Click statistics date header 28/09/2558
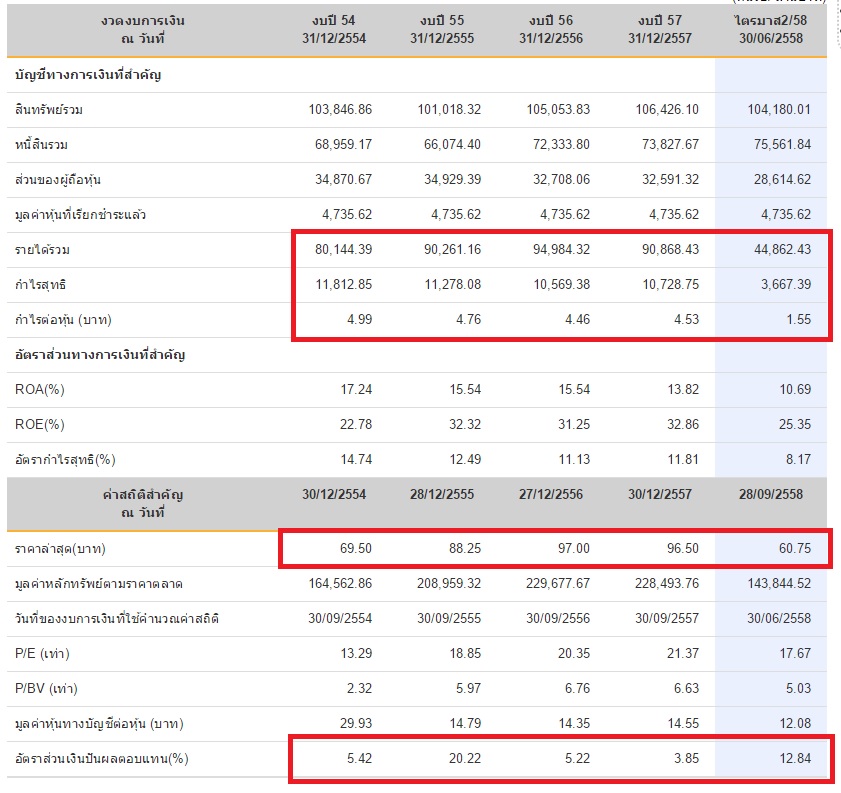Viewport: 841px width, 793px height. point(771,494)
